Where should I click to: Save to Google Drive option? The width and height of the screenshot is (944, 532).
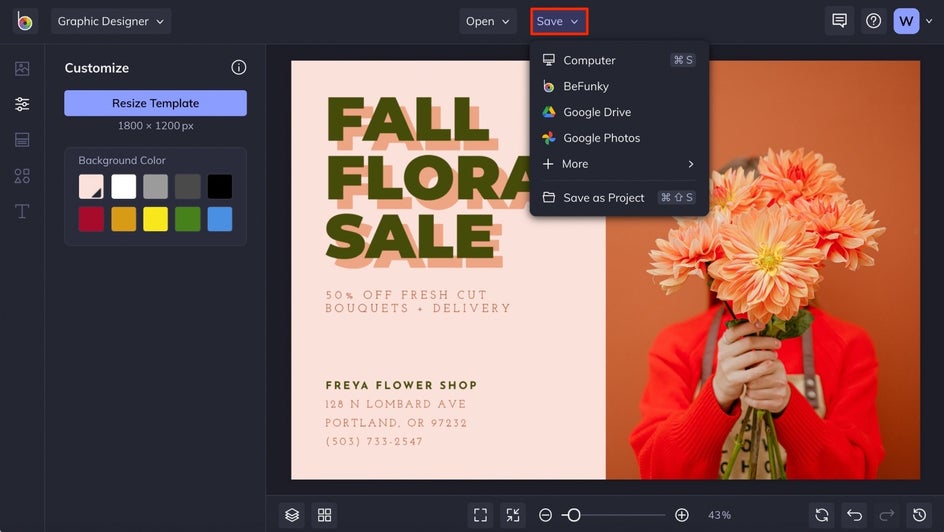coord(596,112)
